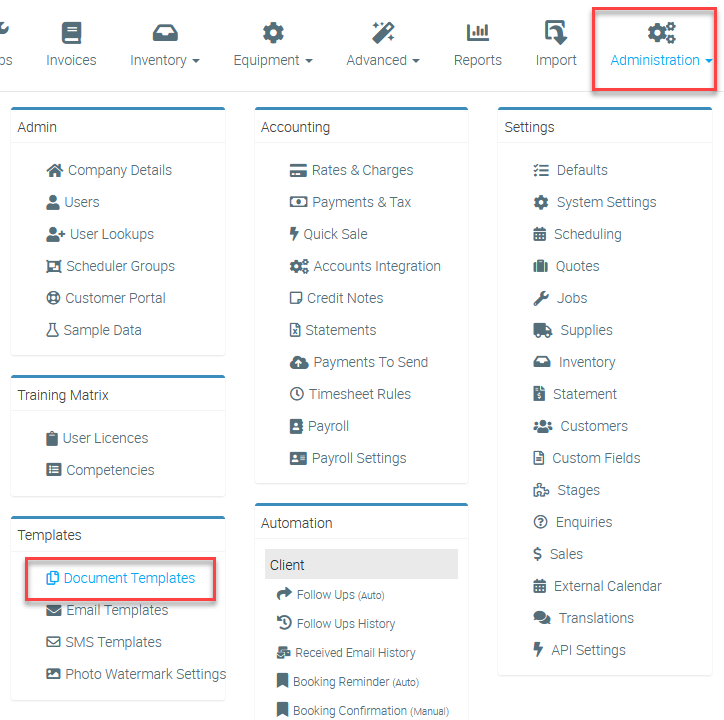The height and width of the screenshot is (720, 724).
Task: Click the Payments To Send cloud icon
Action: (x=299, y=362)
